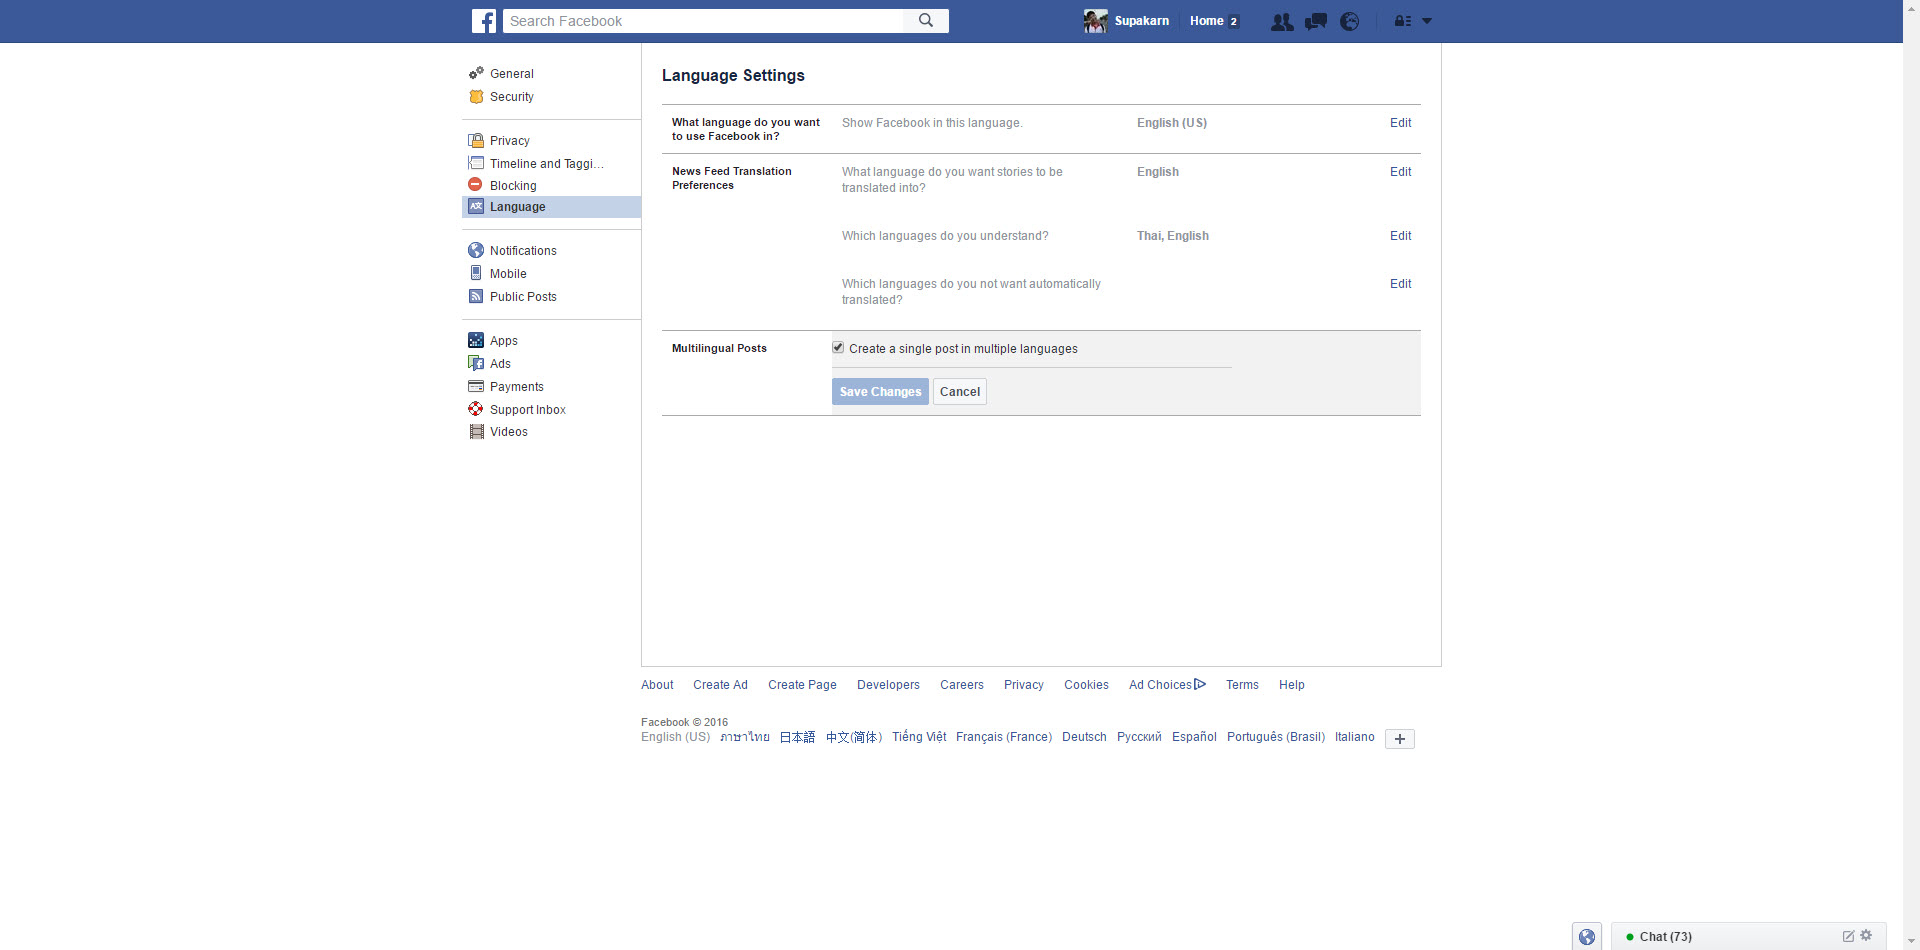Click the Privacy lock icon in sidebar
1920x950 pixels.
(x=476, y=140)
